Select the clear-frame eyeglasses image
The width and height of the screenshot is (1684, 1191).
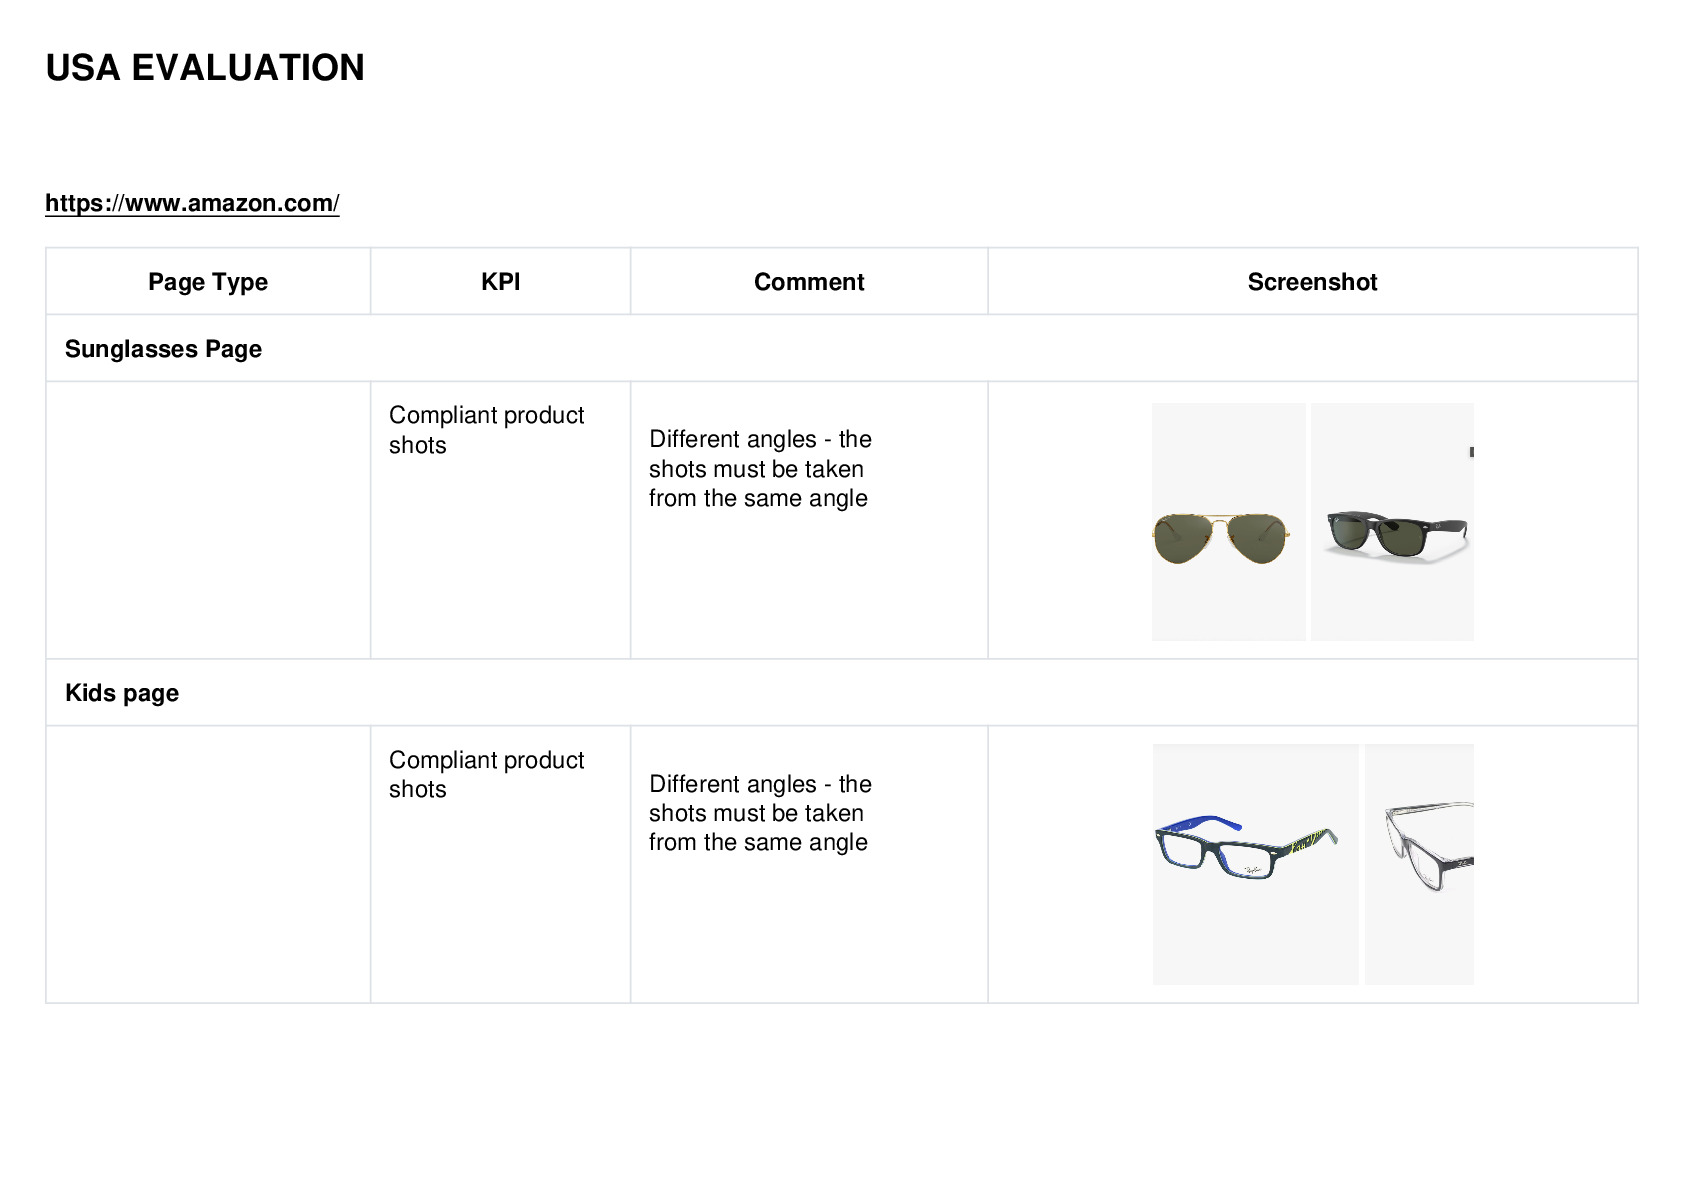coord(1419,864)
